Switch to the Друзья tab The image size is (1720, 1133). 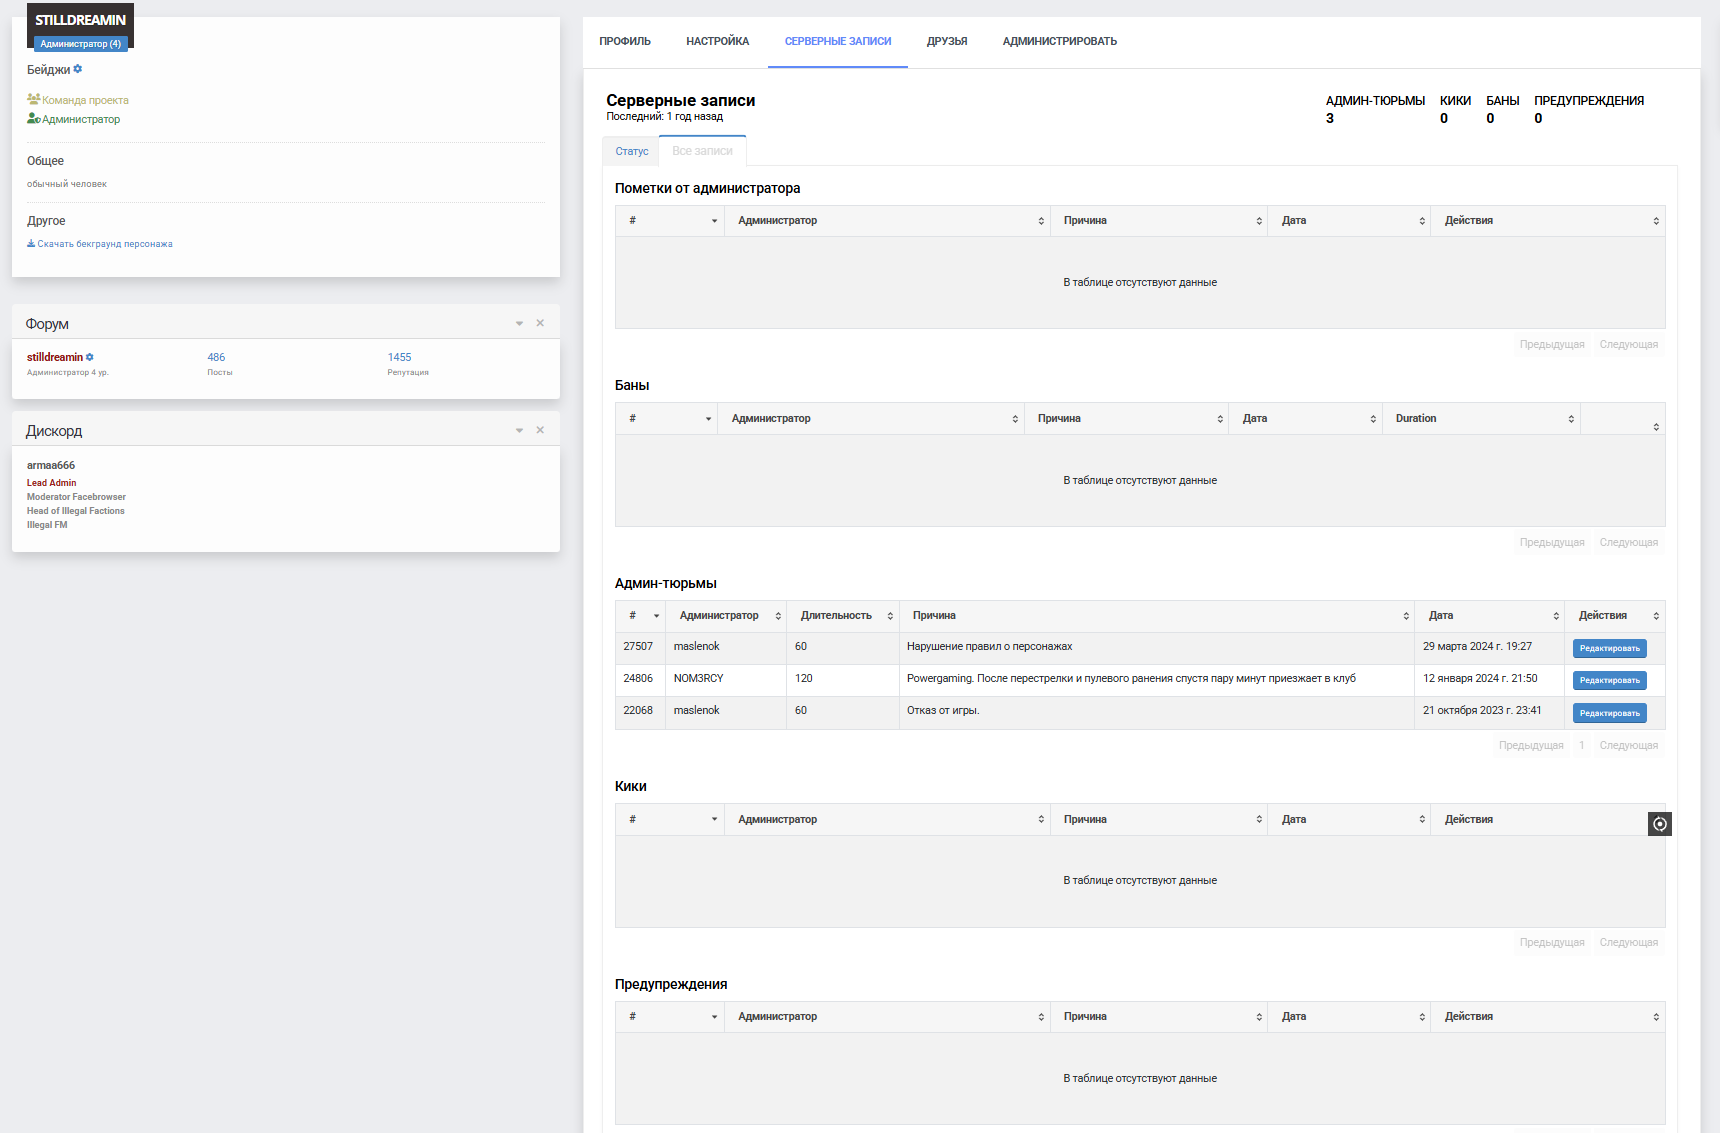pyautogui.click(x=947, y=41)
